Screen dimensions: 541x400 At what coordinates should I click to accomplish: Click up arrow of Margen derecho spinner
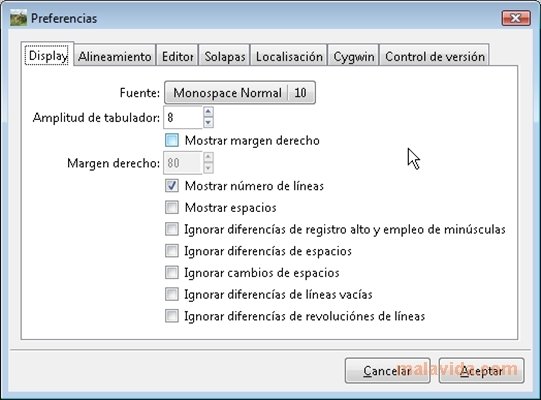[x=208, y=157]
